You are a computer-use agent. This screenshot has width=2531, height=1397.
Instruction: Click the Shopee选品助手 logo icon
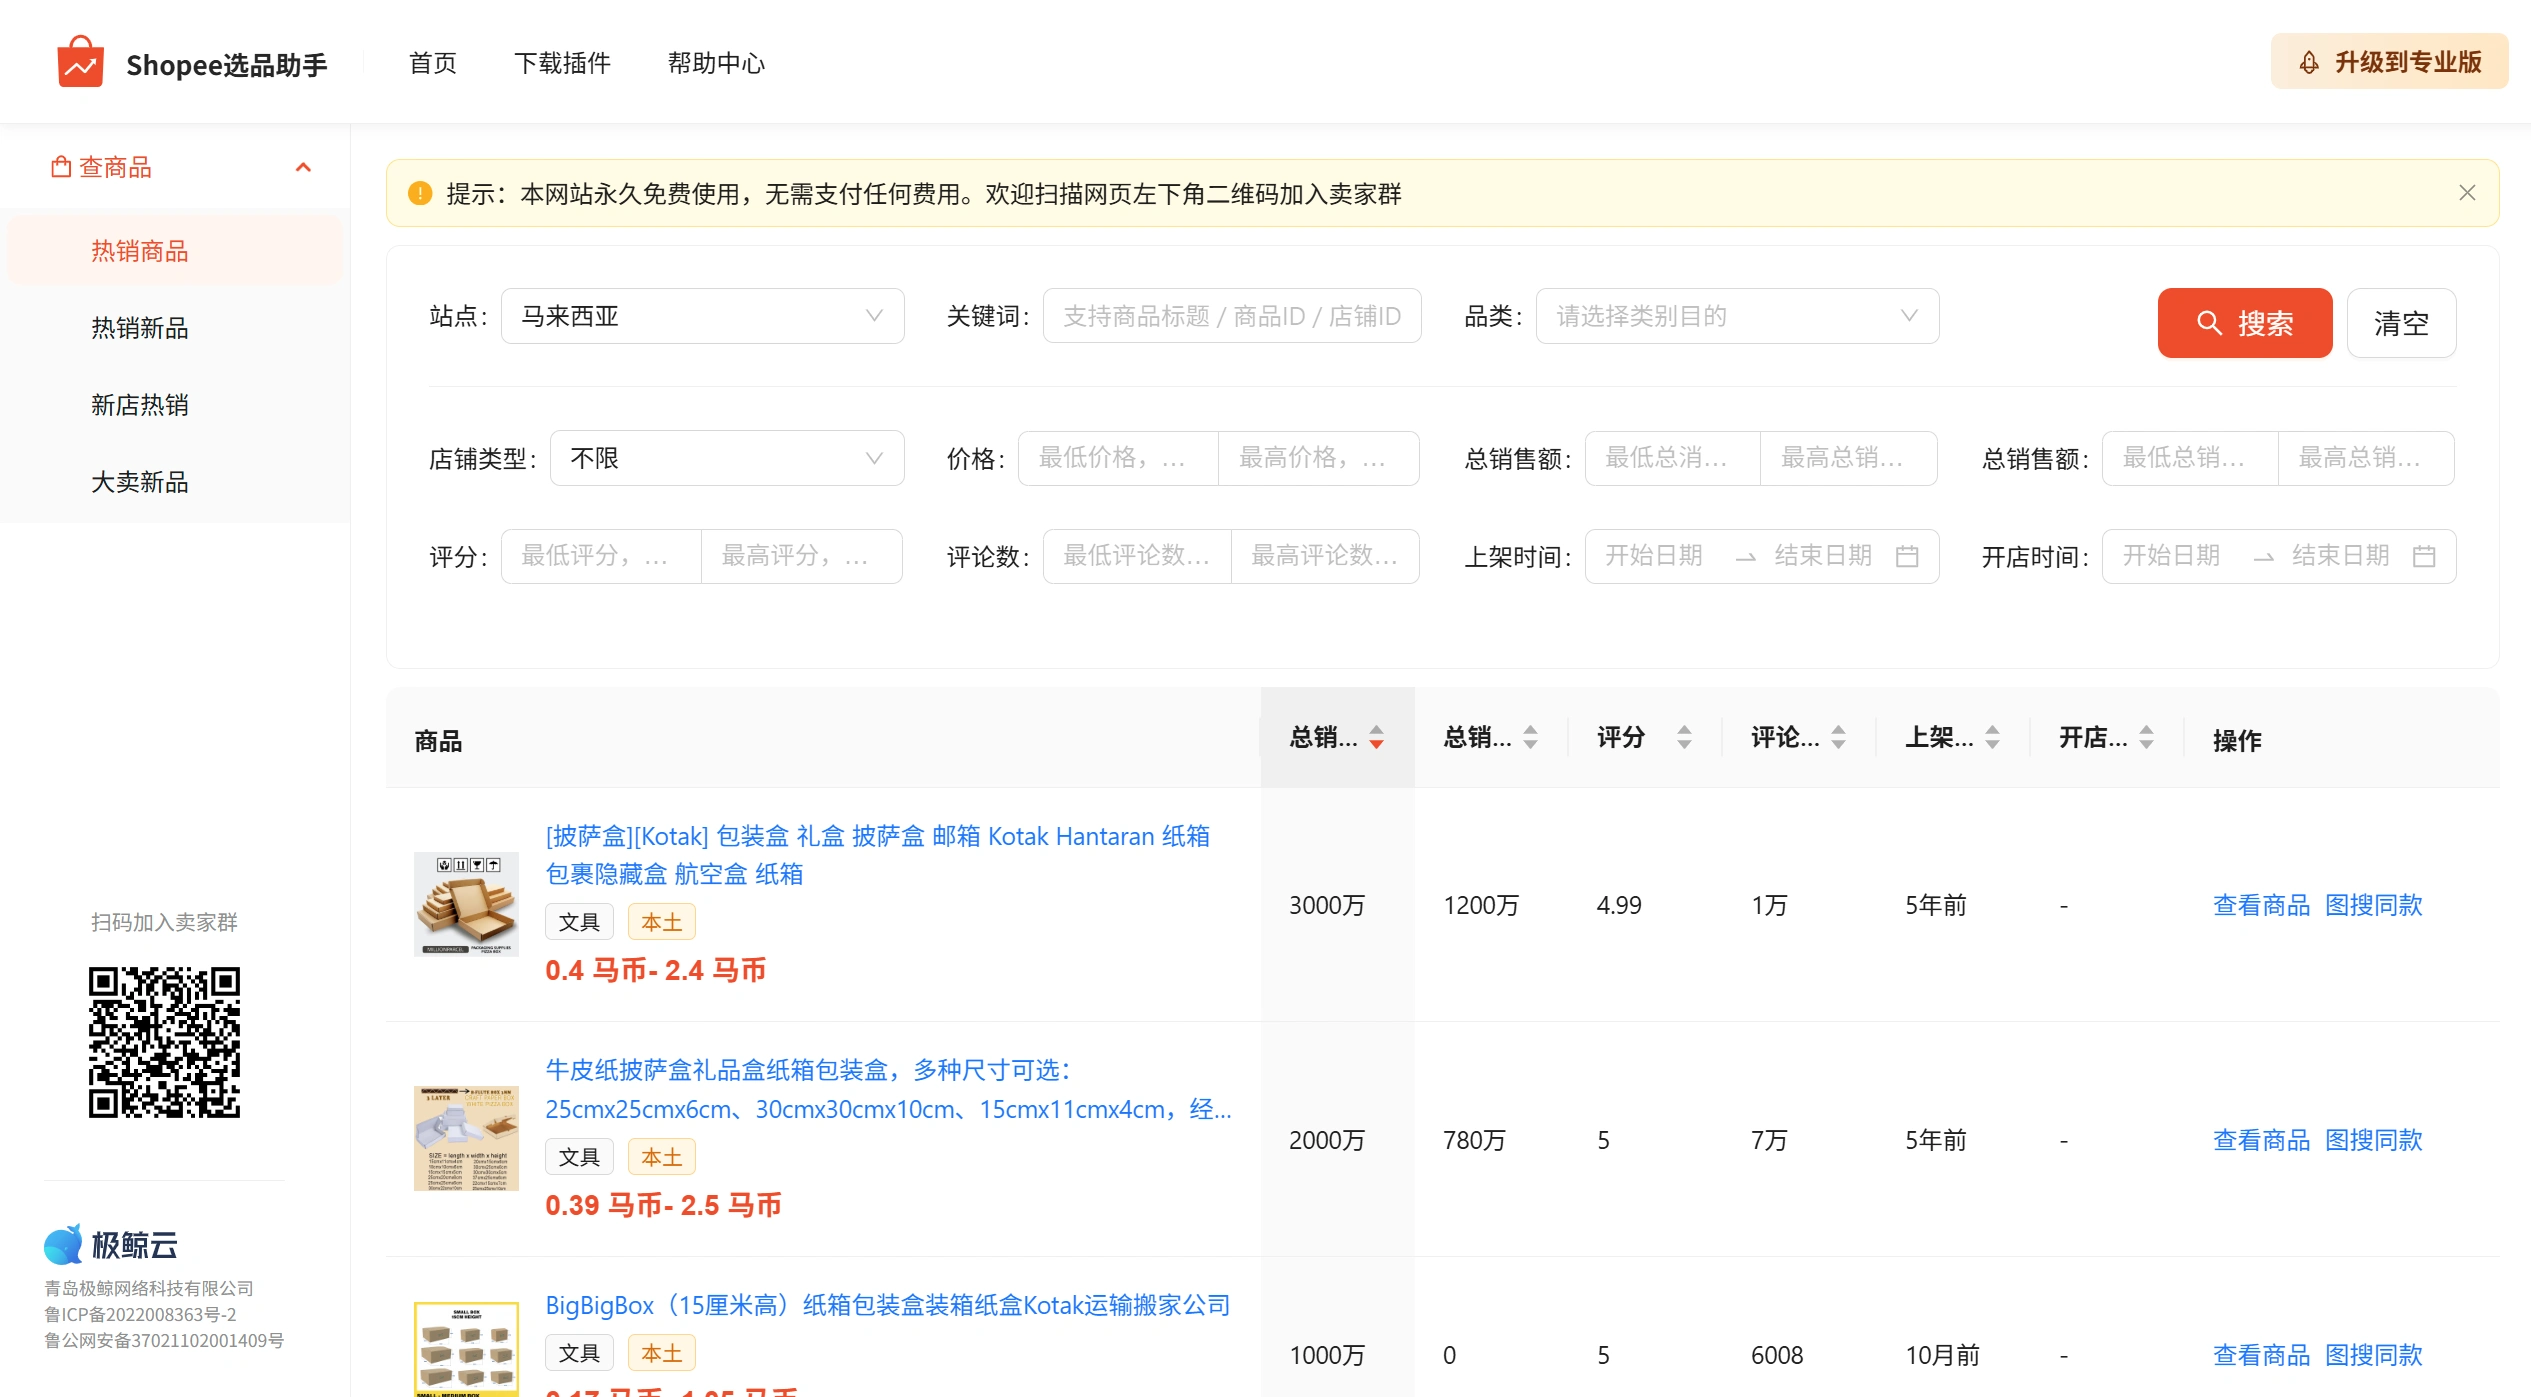(81, 62)
